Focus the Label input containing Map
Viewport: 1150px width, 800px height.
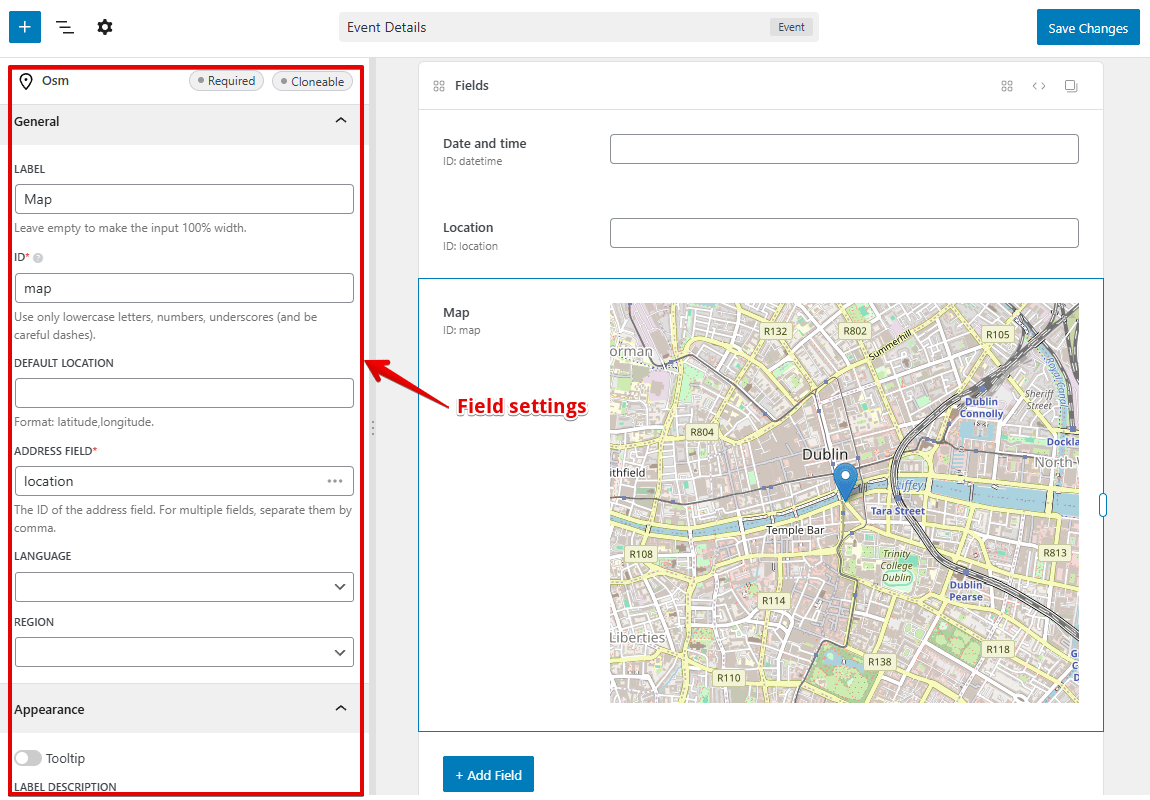coord(184,199)
